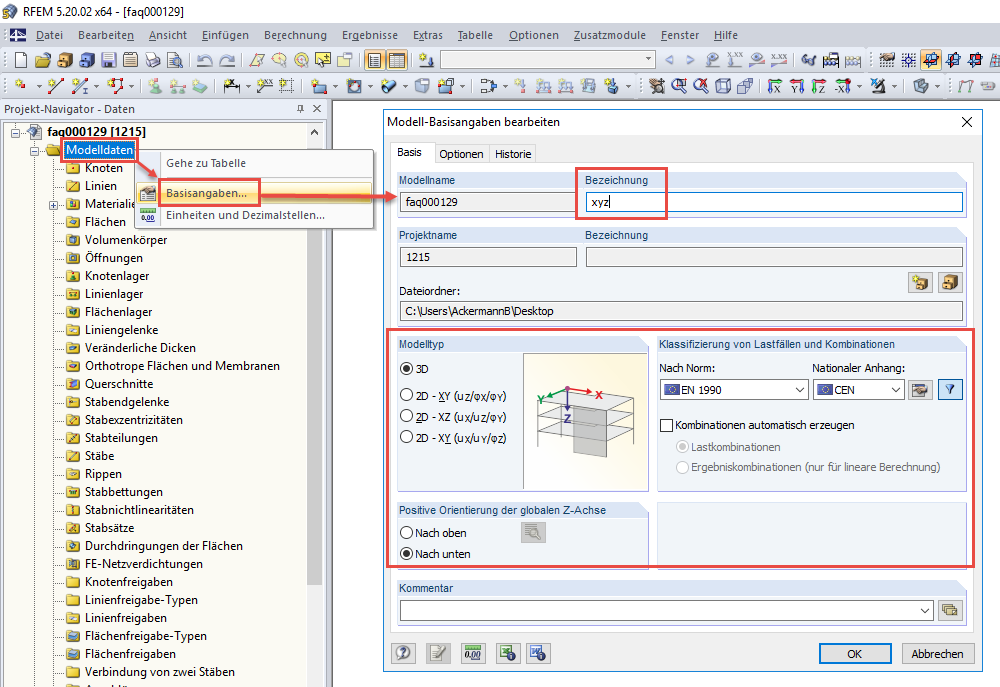Toggle the Project Navigator panel toolbar button
Viewport: 1000px width, 687px height.
coord(374,60)
